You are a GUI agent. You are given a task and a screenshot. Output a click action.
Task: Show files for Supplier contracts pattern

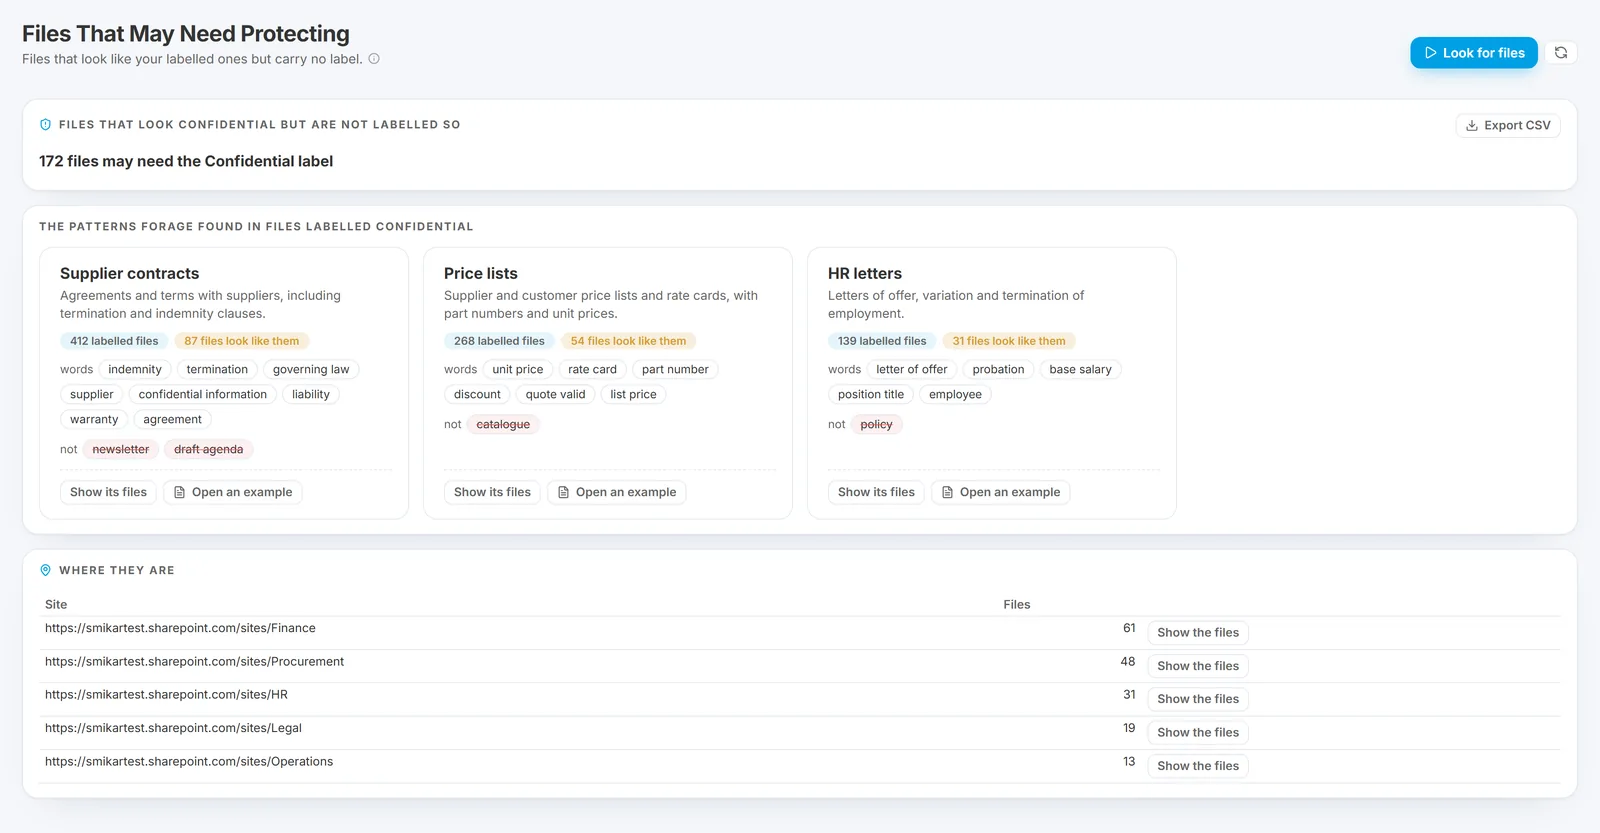(x=108, y=492)
